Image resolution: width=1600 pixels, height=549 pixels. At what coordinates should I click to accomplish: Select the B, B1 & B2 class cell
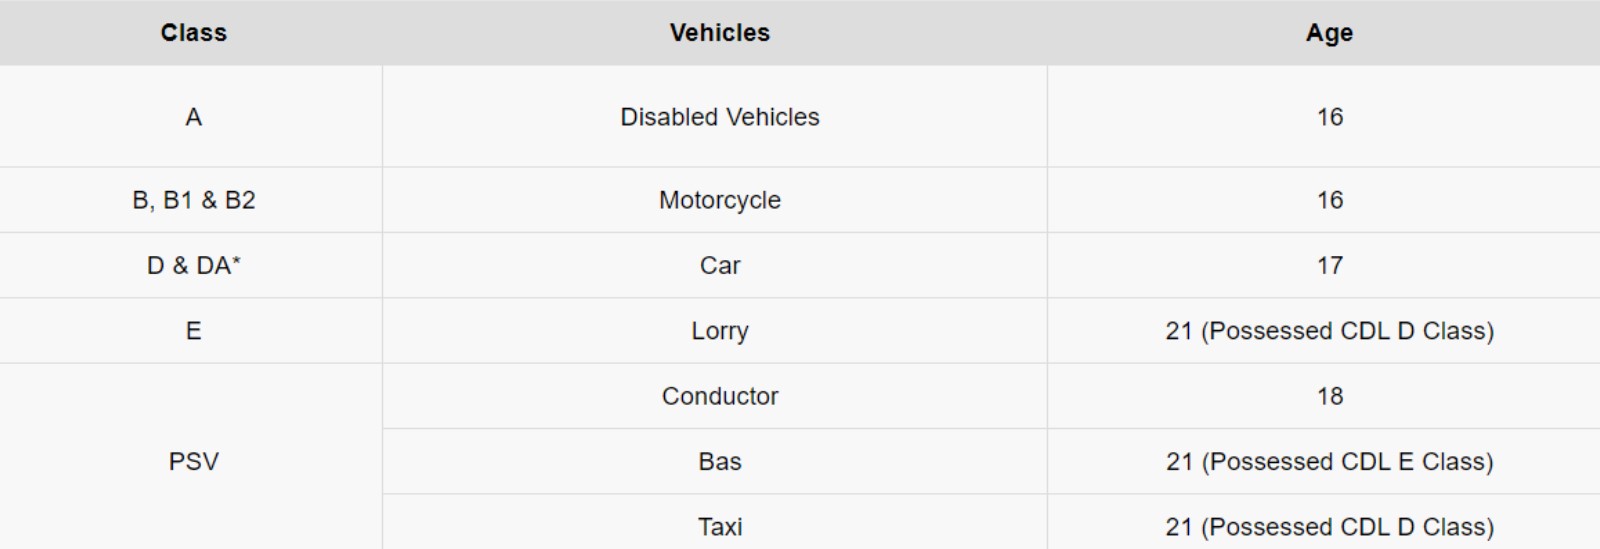click(x=193, y=200)
